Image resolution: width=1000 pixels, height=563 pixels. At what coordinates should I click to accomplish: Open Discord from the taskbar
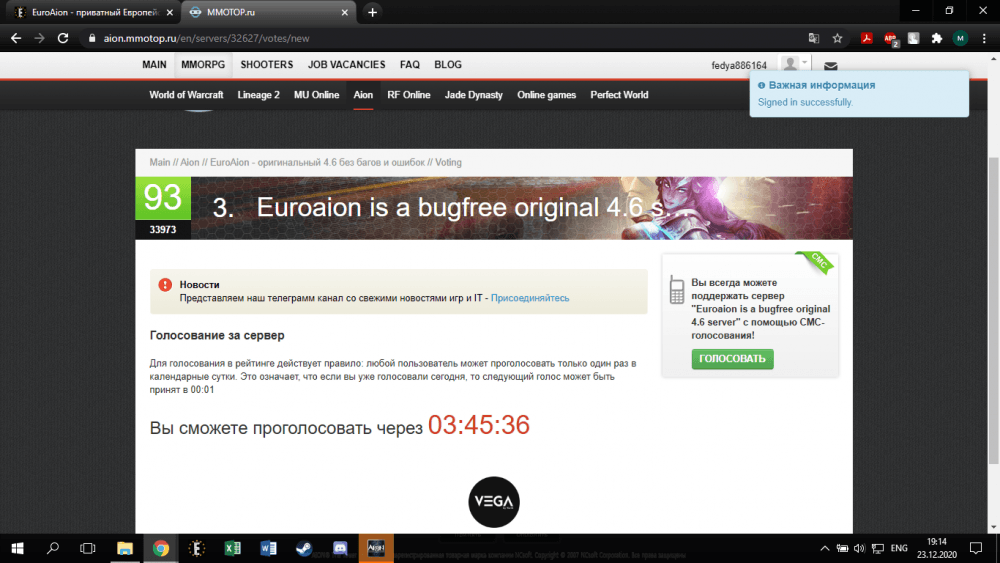(339, 548)
